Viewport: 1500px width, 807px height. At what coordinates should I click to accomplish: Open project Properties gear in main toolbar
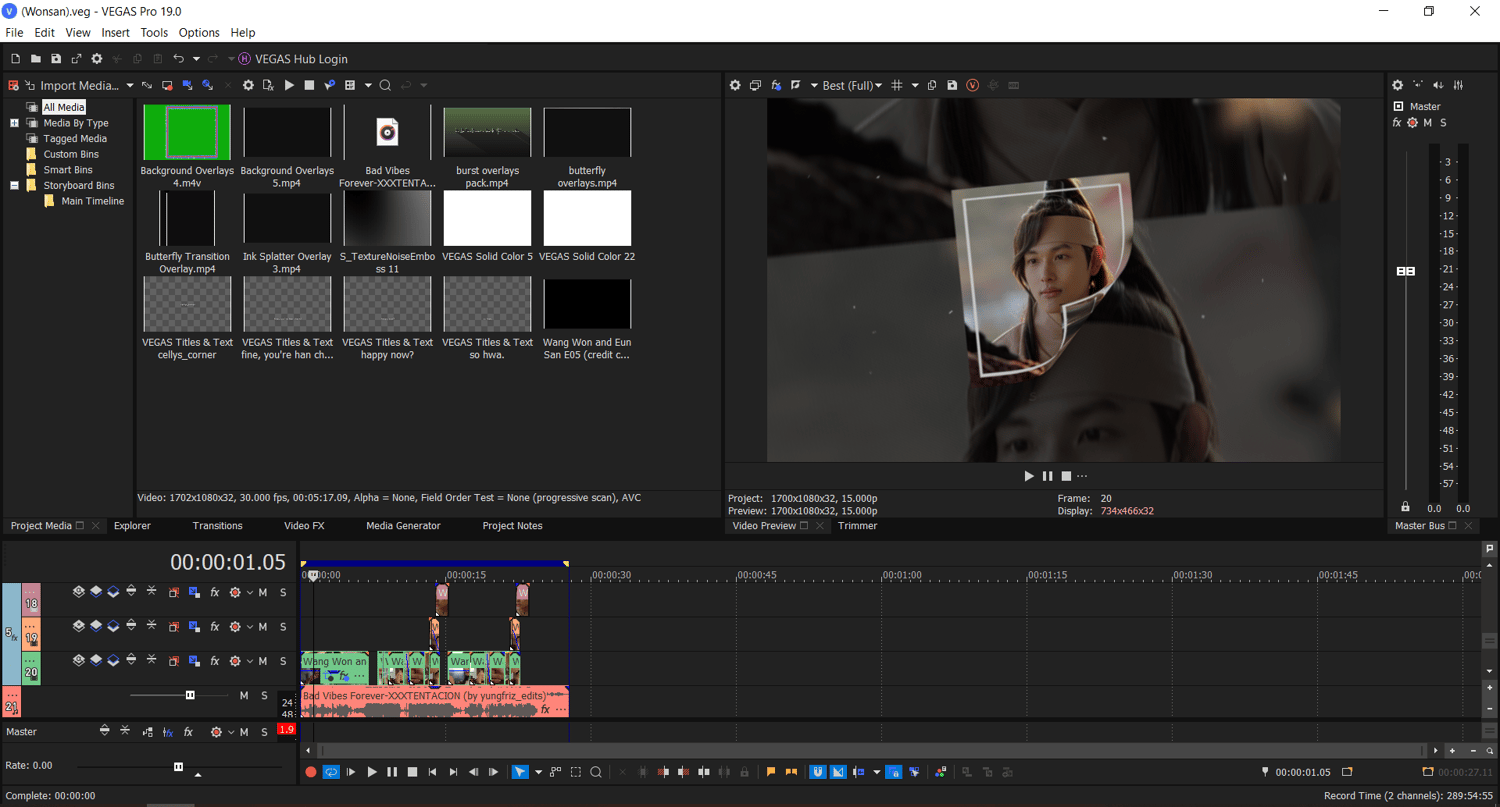pos(97,59)
